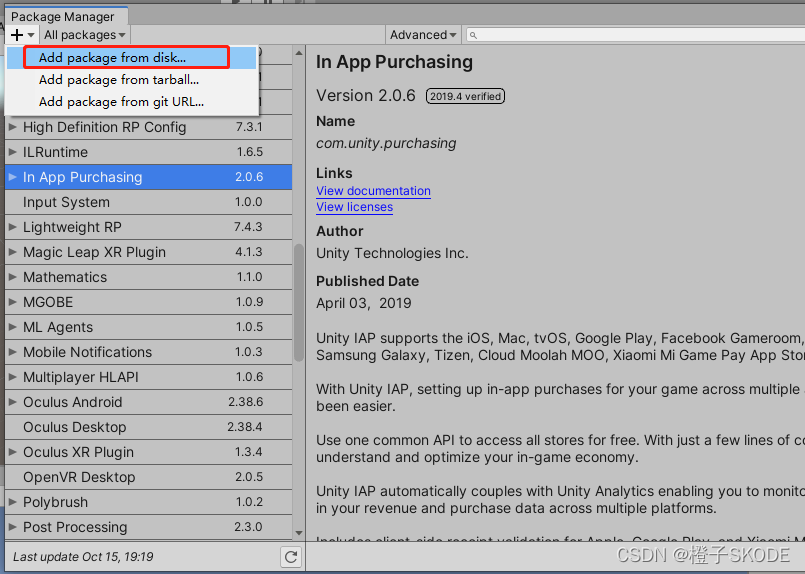This screenshot has height=574, width=805.
Task: Select the ILRuntime package row
Action: [x=148, y=152]
